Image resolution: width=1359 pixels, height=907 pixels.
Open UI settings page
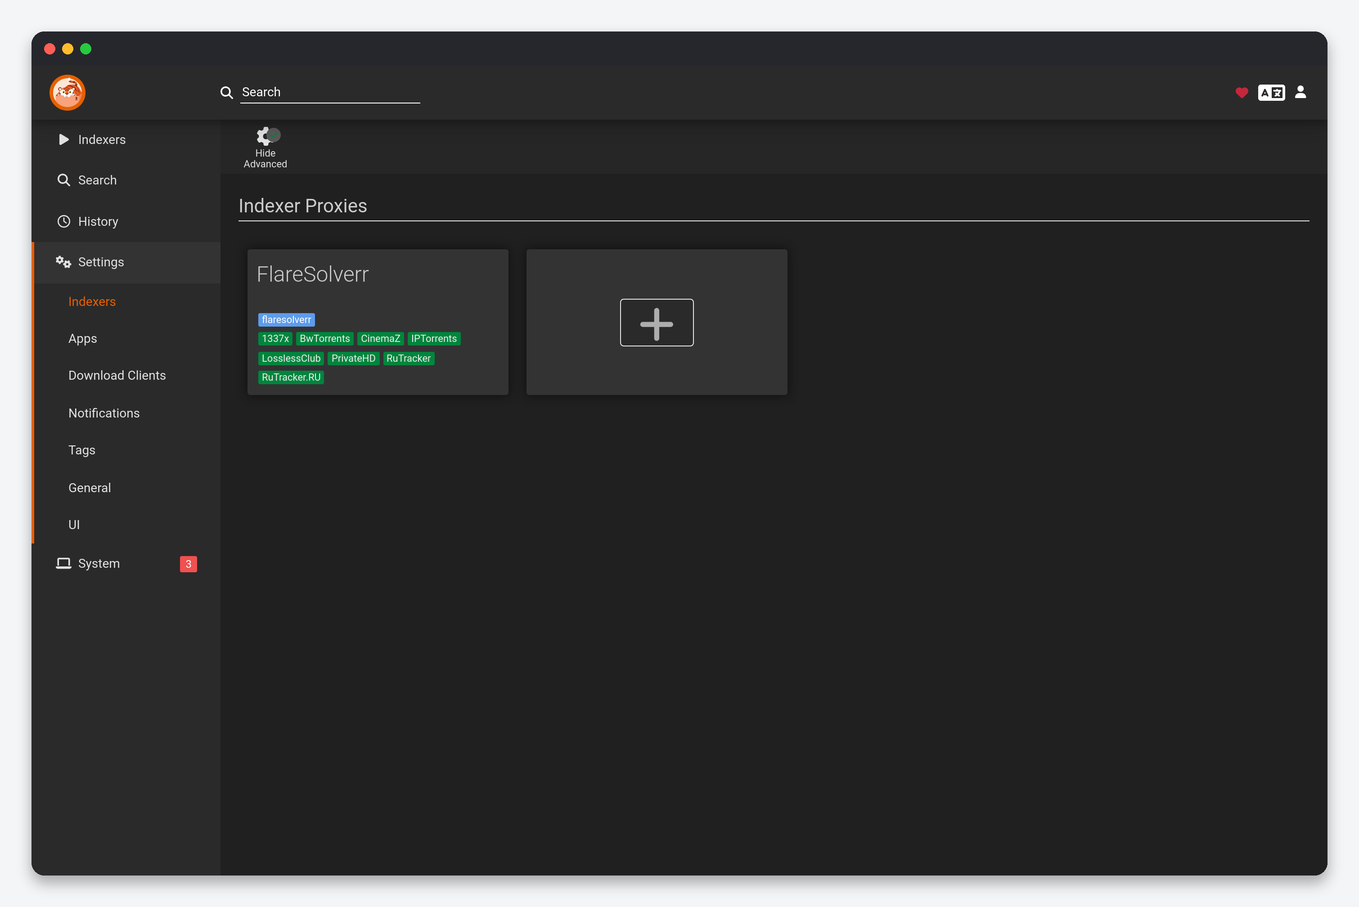74,525
